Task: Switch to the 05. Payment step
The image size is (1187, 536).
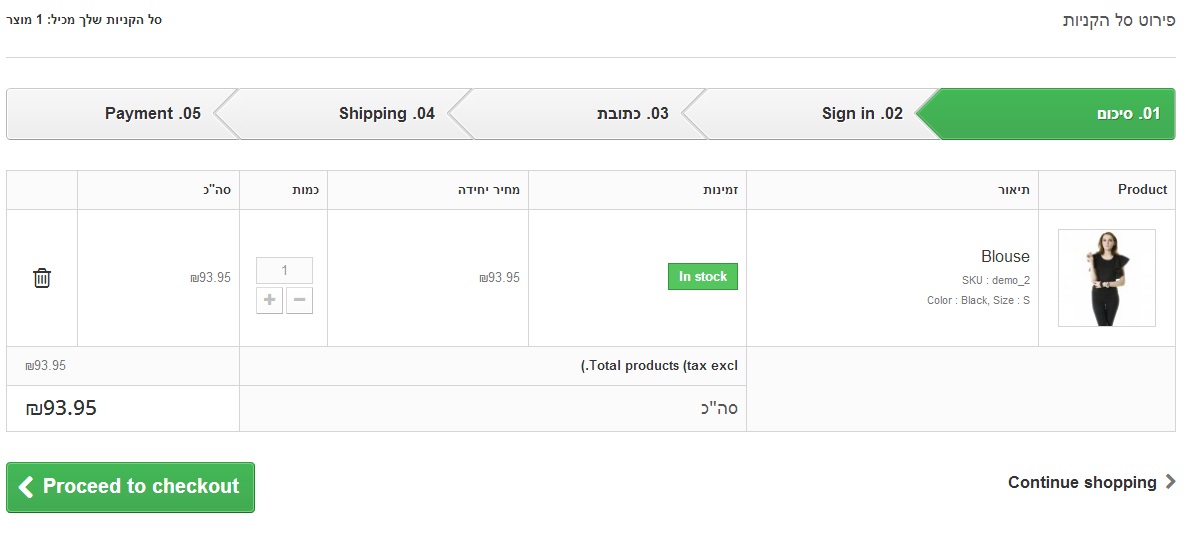Action: pos(152,114)
